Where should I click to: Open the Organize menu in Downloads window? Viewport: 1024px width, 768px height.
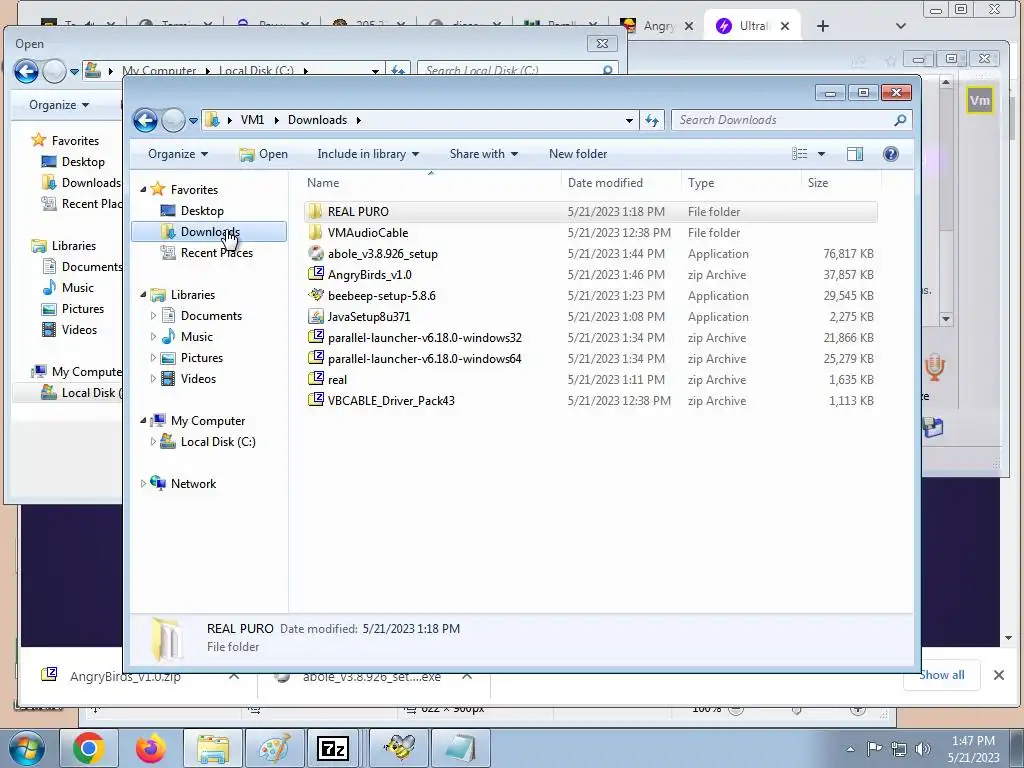point(178,154)
